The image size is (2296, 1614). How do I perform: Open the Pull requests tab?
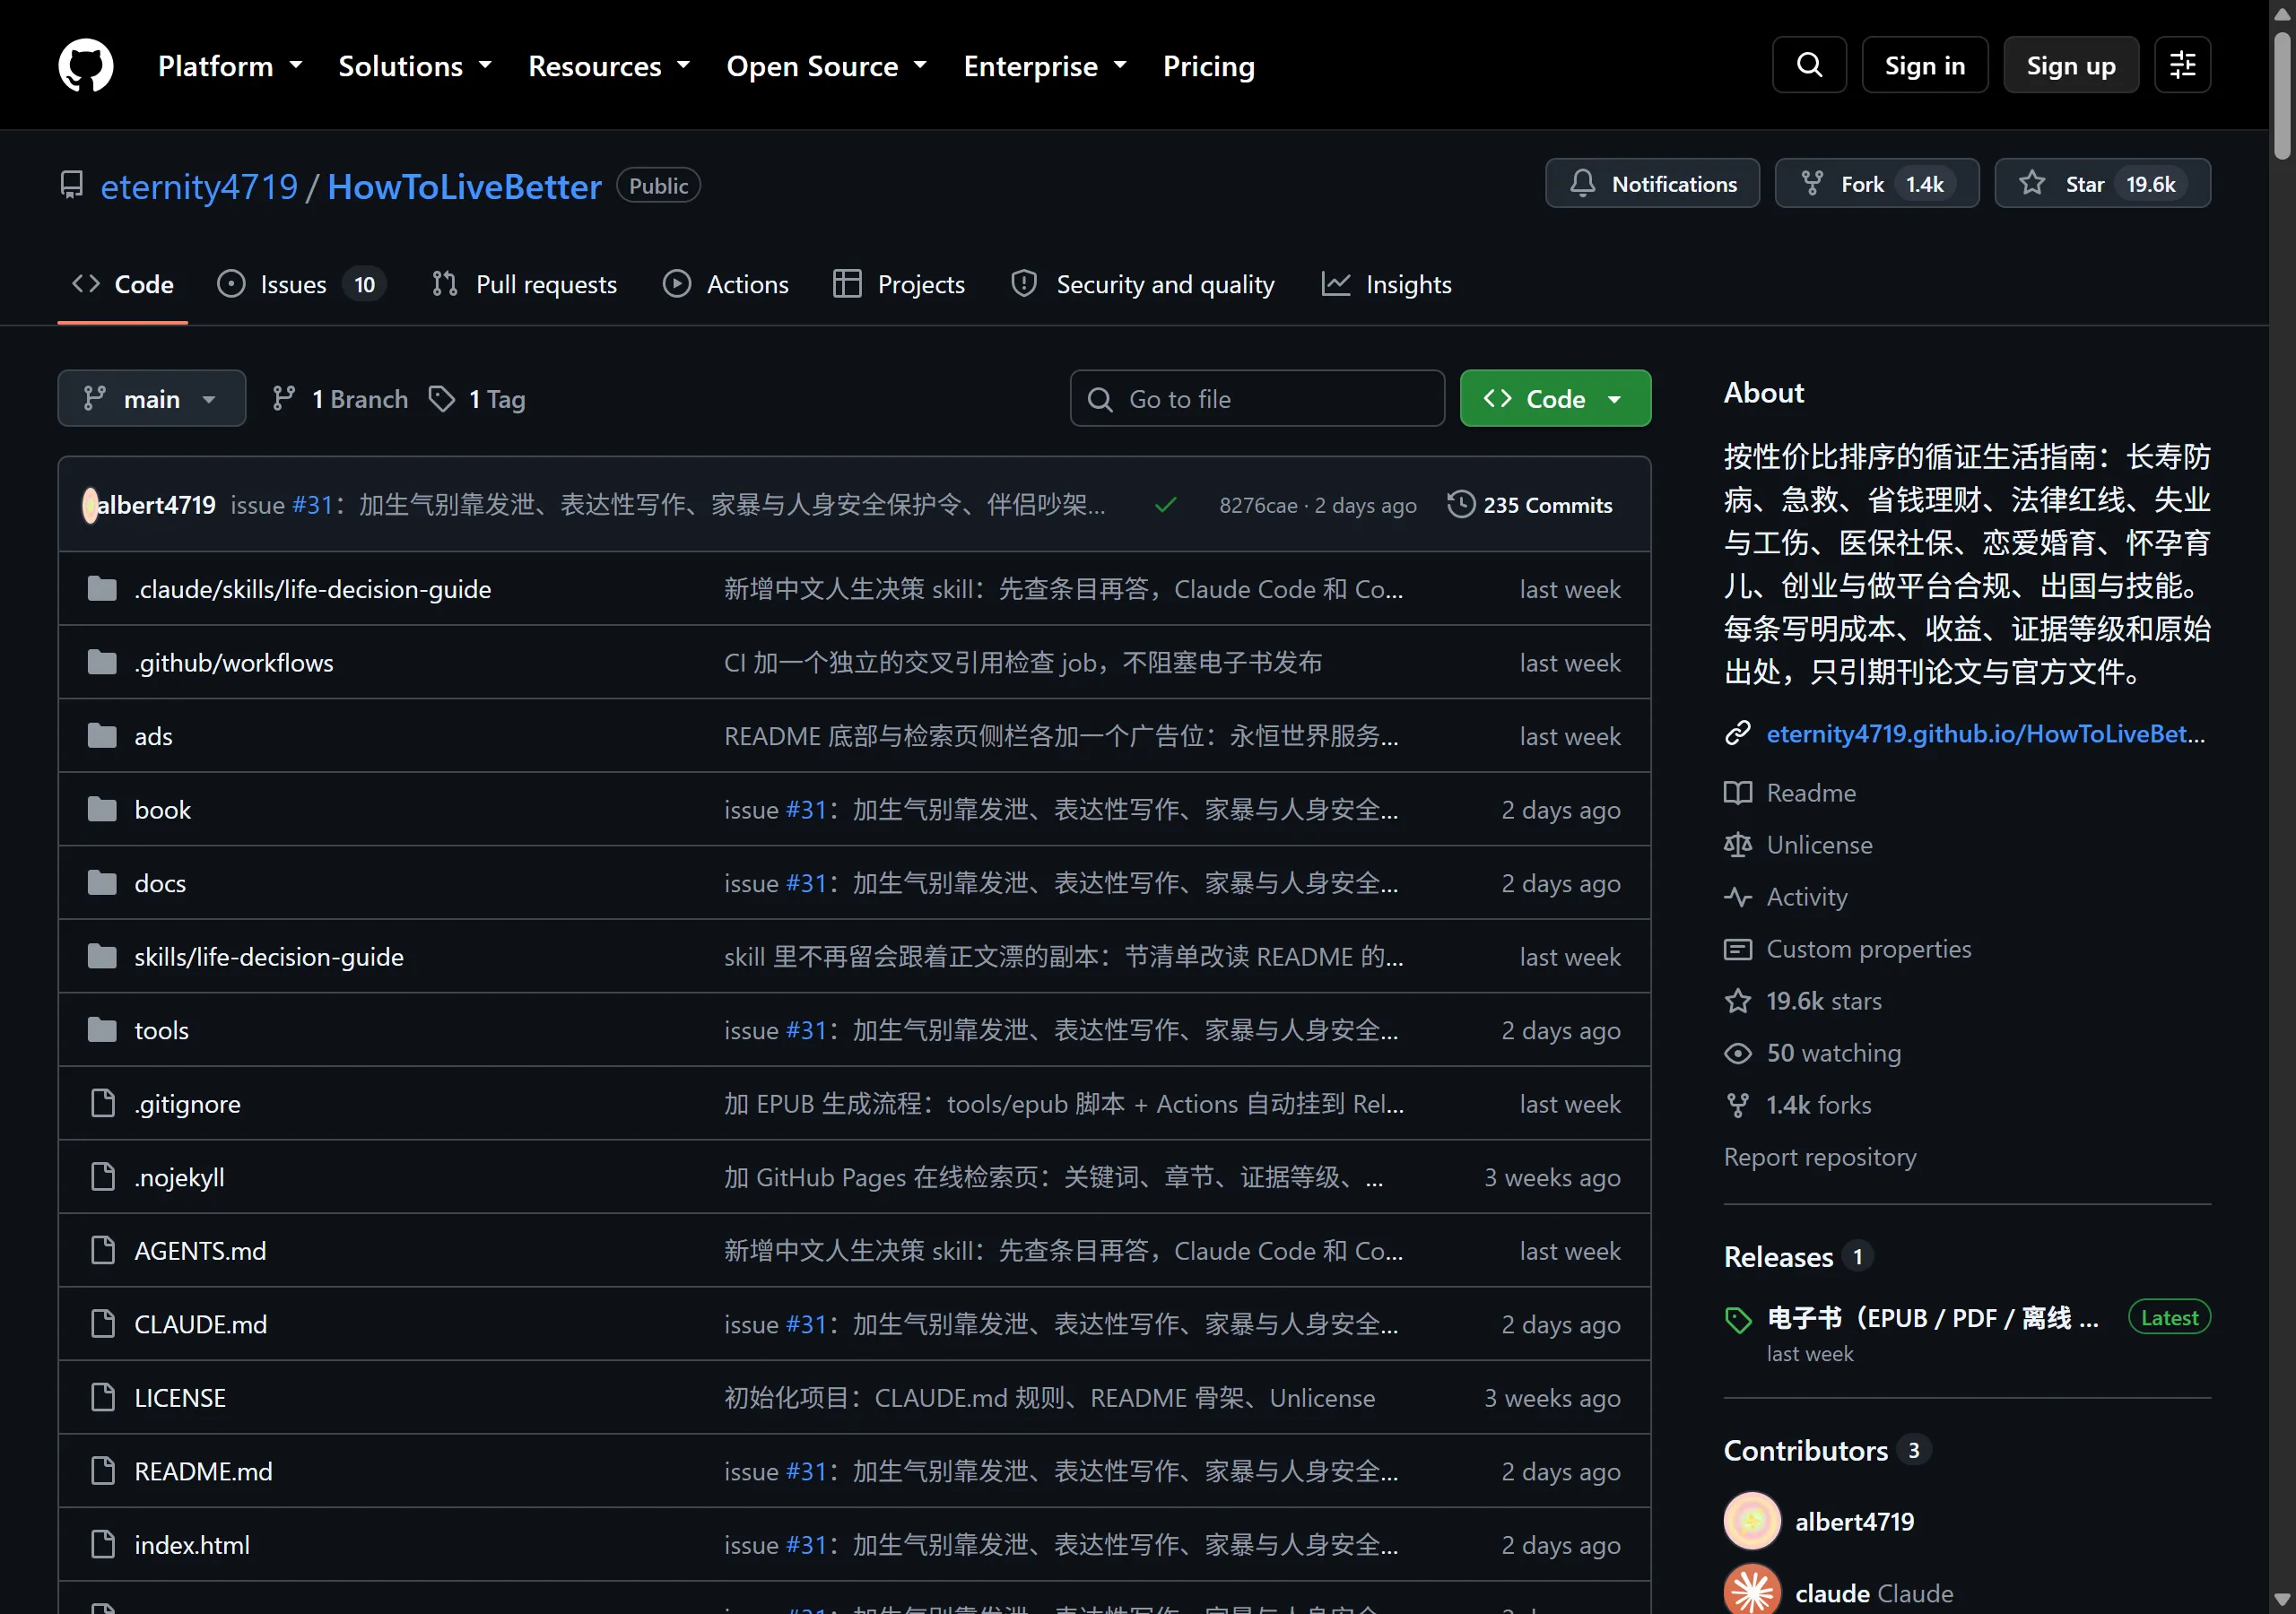click(524, 285)
